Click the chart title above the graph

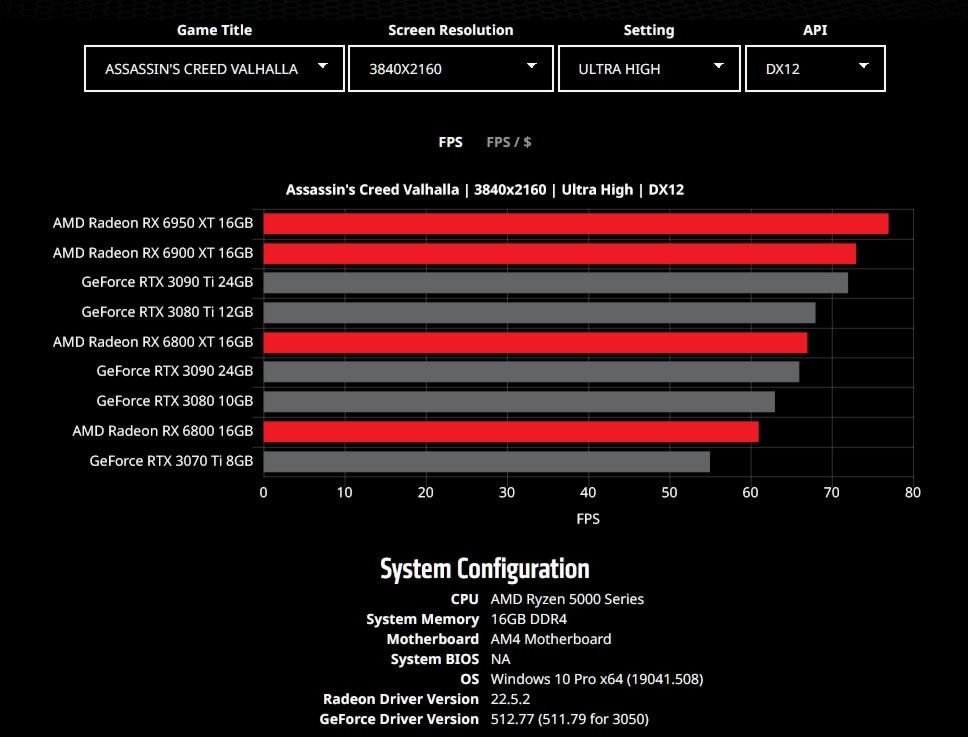pyautogui.click(x=484, y=189)
